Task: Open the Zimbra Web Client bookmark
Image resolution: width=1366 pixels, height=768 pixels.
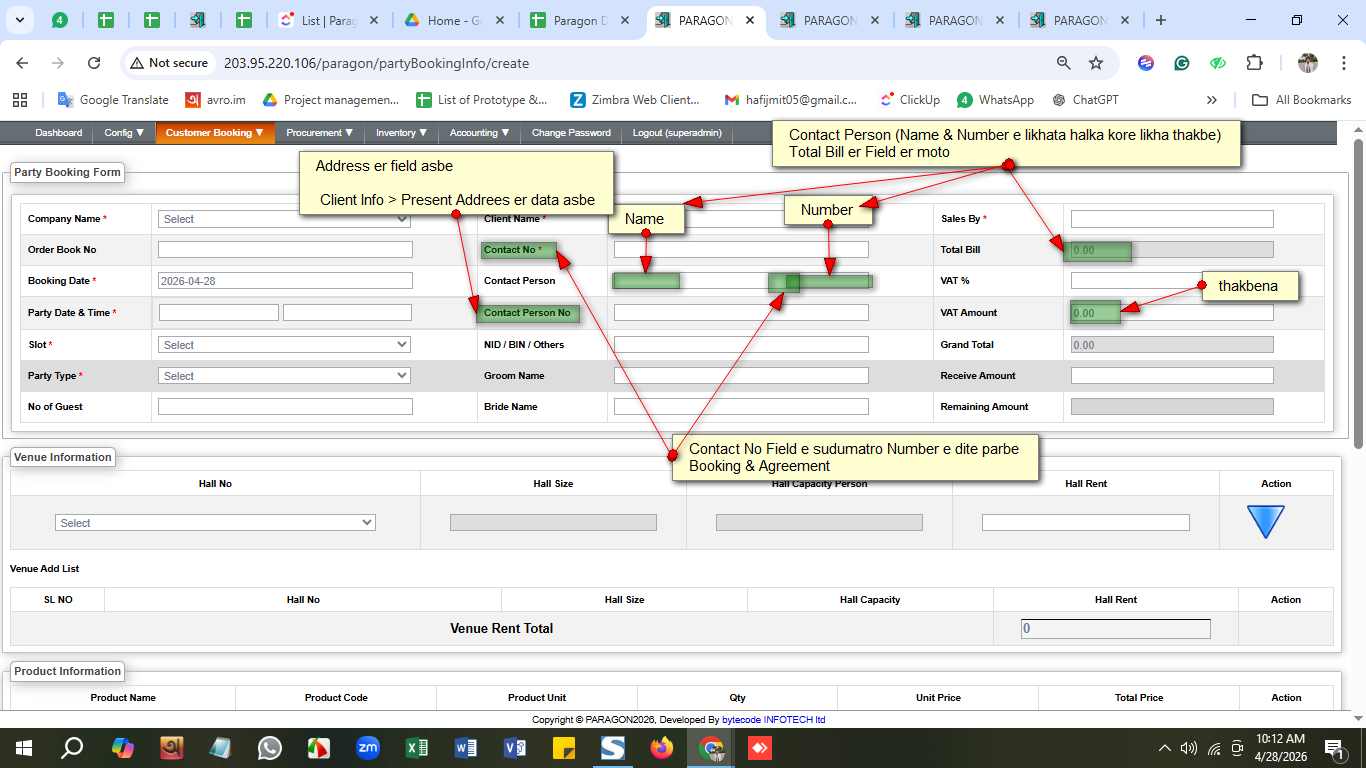Action: [x=635, y=100]
